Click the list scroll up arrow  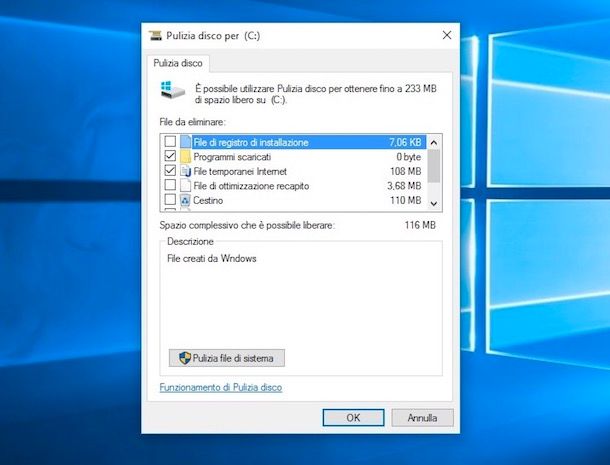tap(434, 142)
